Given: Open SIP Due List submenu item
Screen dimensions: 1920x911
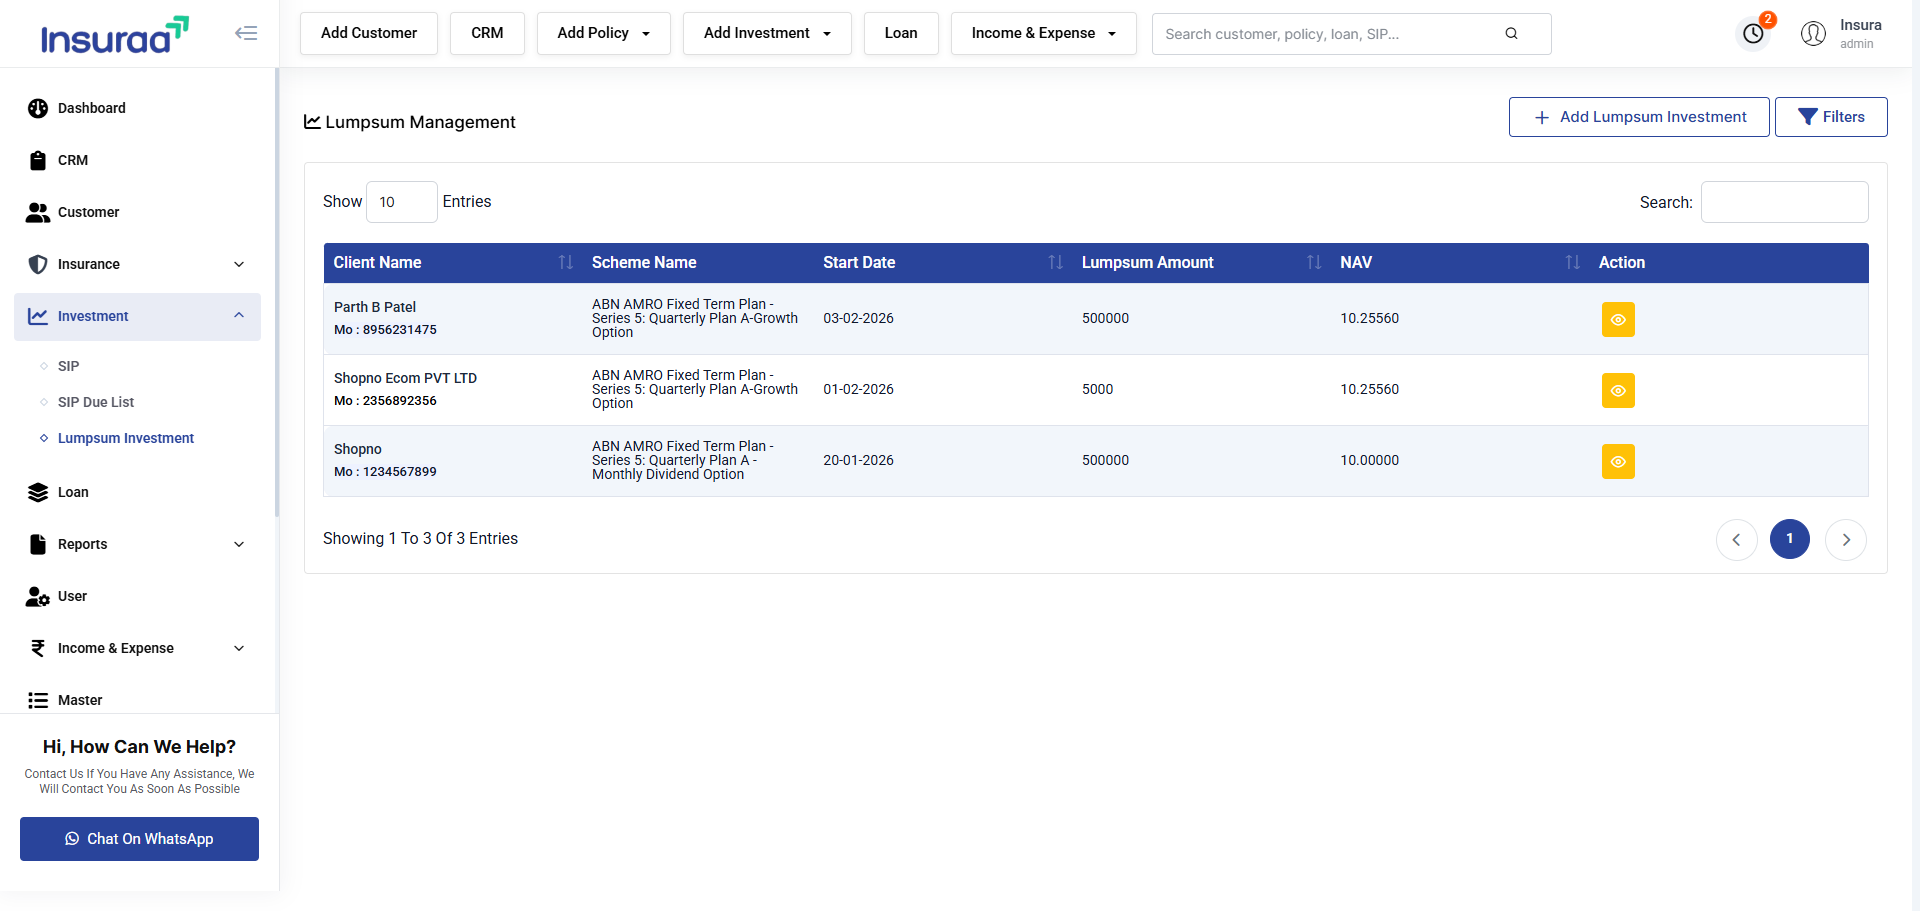Looking at the screenshot, I should tap(96, 402).
